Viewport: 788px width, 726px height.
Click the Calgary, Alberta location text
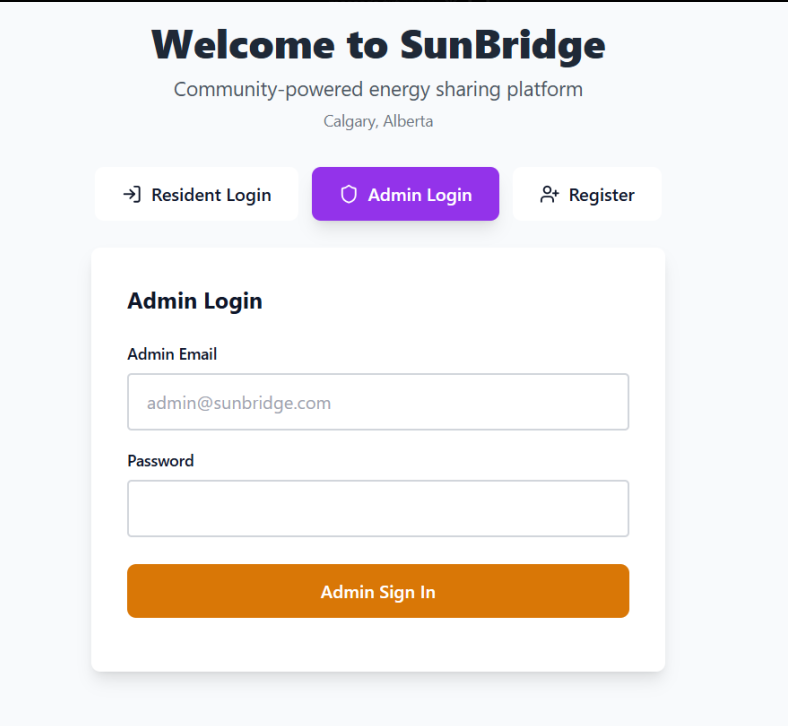tap(378, 122)
